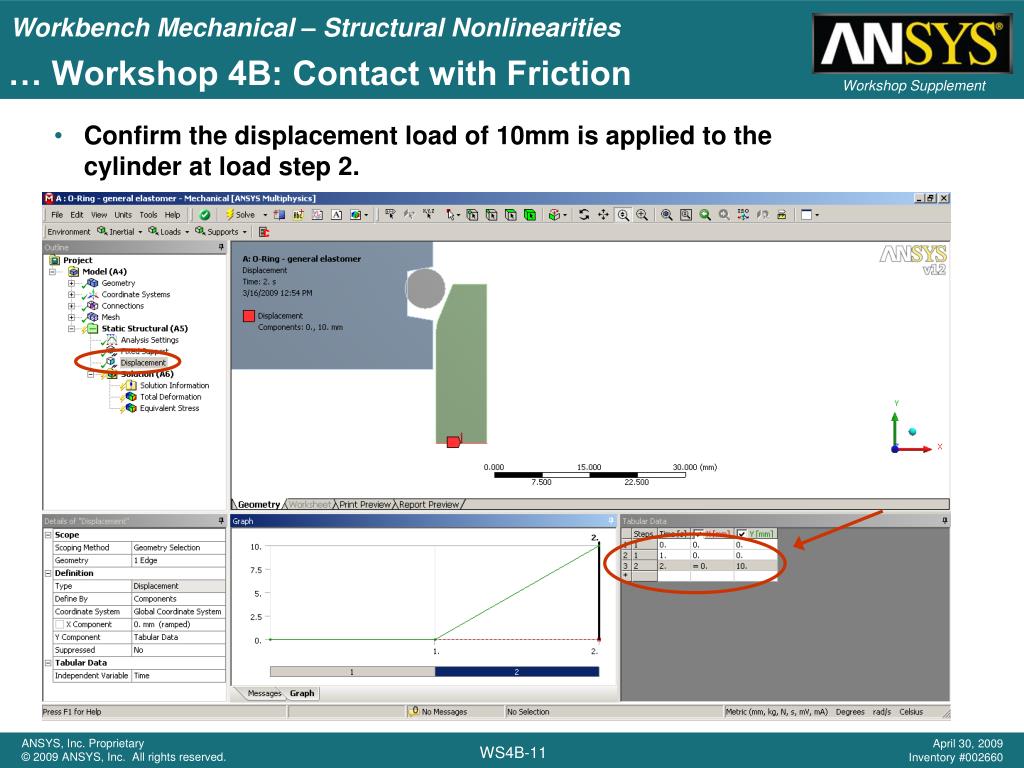The width and height of the screenshot is (1024, 768).
Task: Click the red icon after Supports
Action: (264, 232)
